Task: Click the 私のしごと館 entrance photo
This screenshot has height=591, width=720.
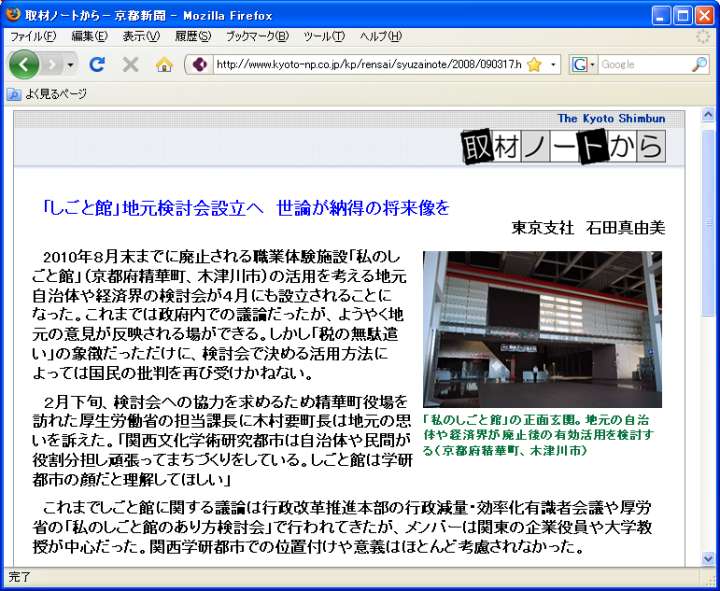Action: 542,329
